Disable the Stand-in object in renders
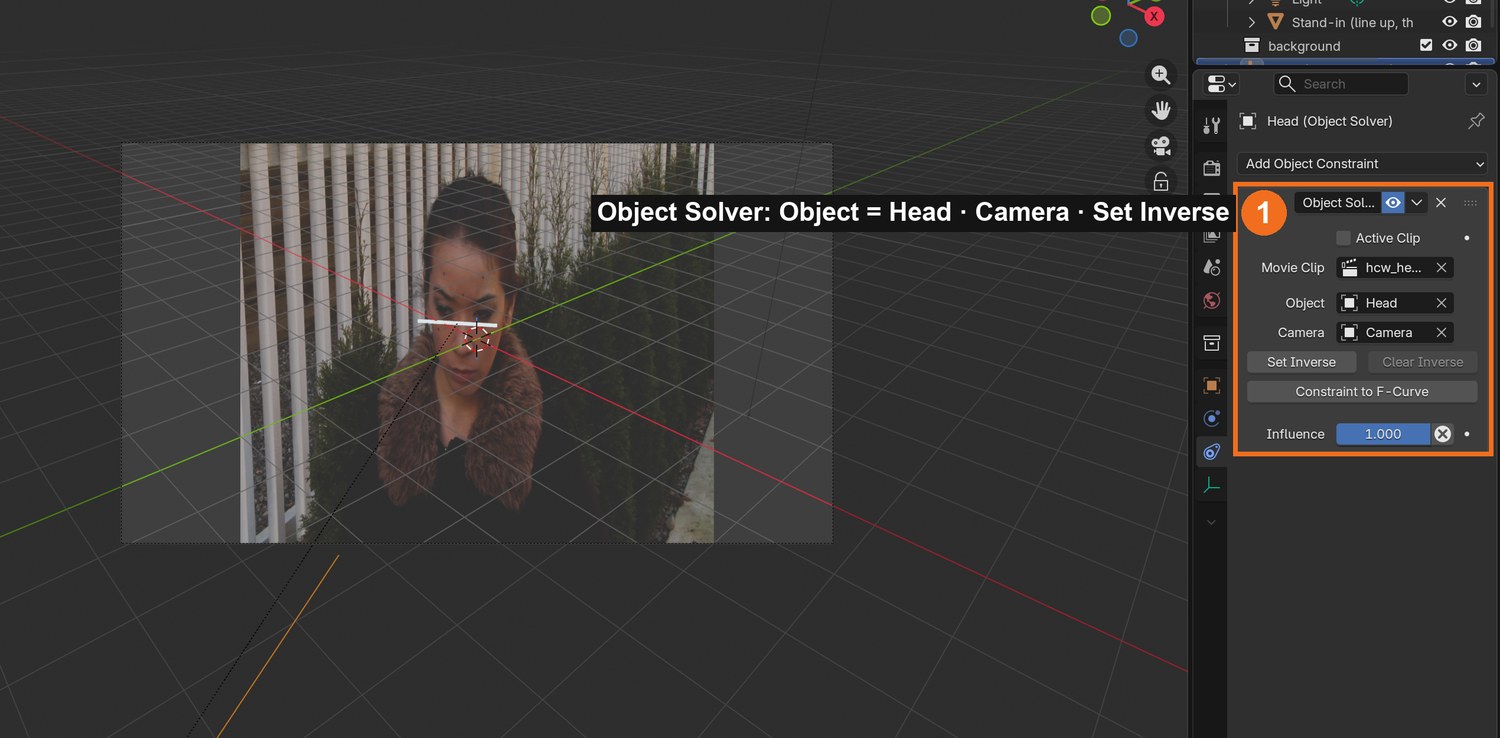The width and height of the screenshot is (1500, 738). (1473, 22)
